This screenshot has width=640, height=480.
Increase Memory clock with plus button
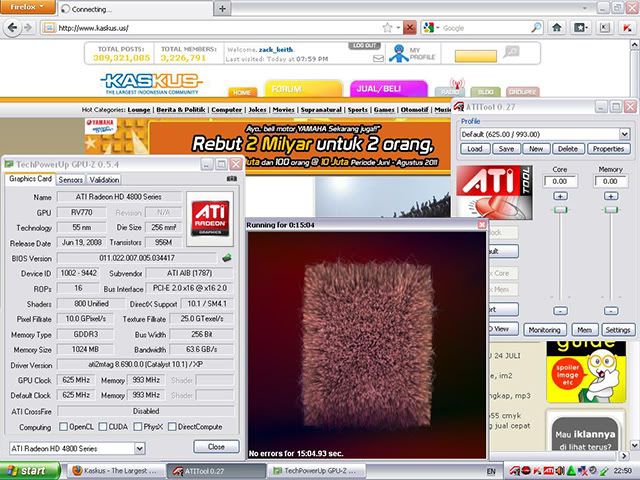pos(611,196)
